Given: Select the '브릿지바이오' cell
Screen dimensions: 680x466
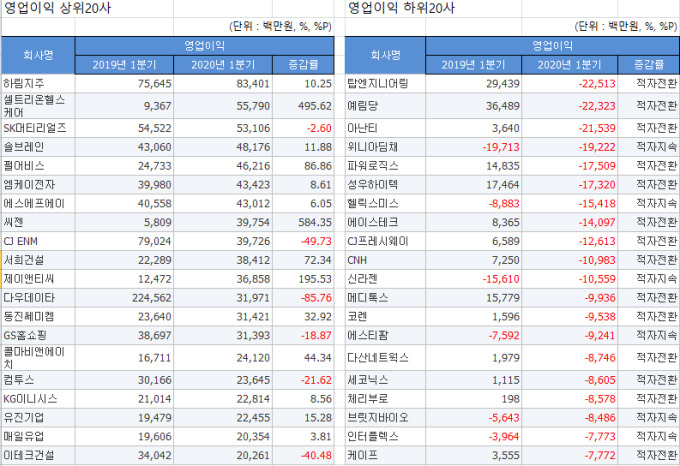Looking at the screenshot, I should [x=385, y=418].
